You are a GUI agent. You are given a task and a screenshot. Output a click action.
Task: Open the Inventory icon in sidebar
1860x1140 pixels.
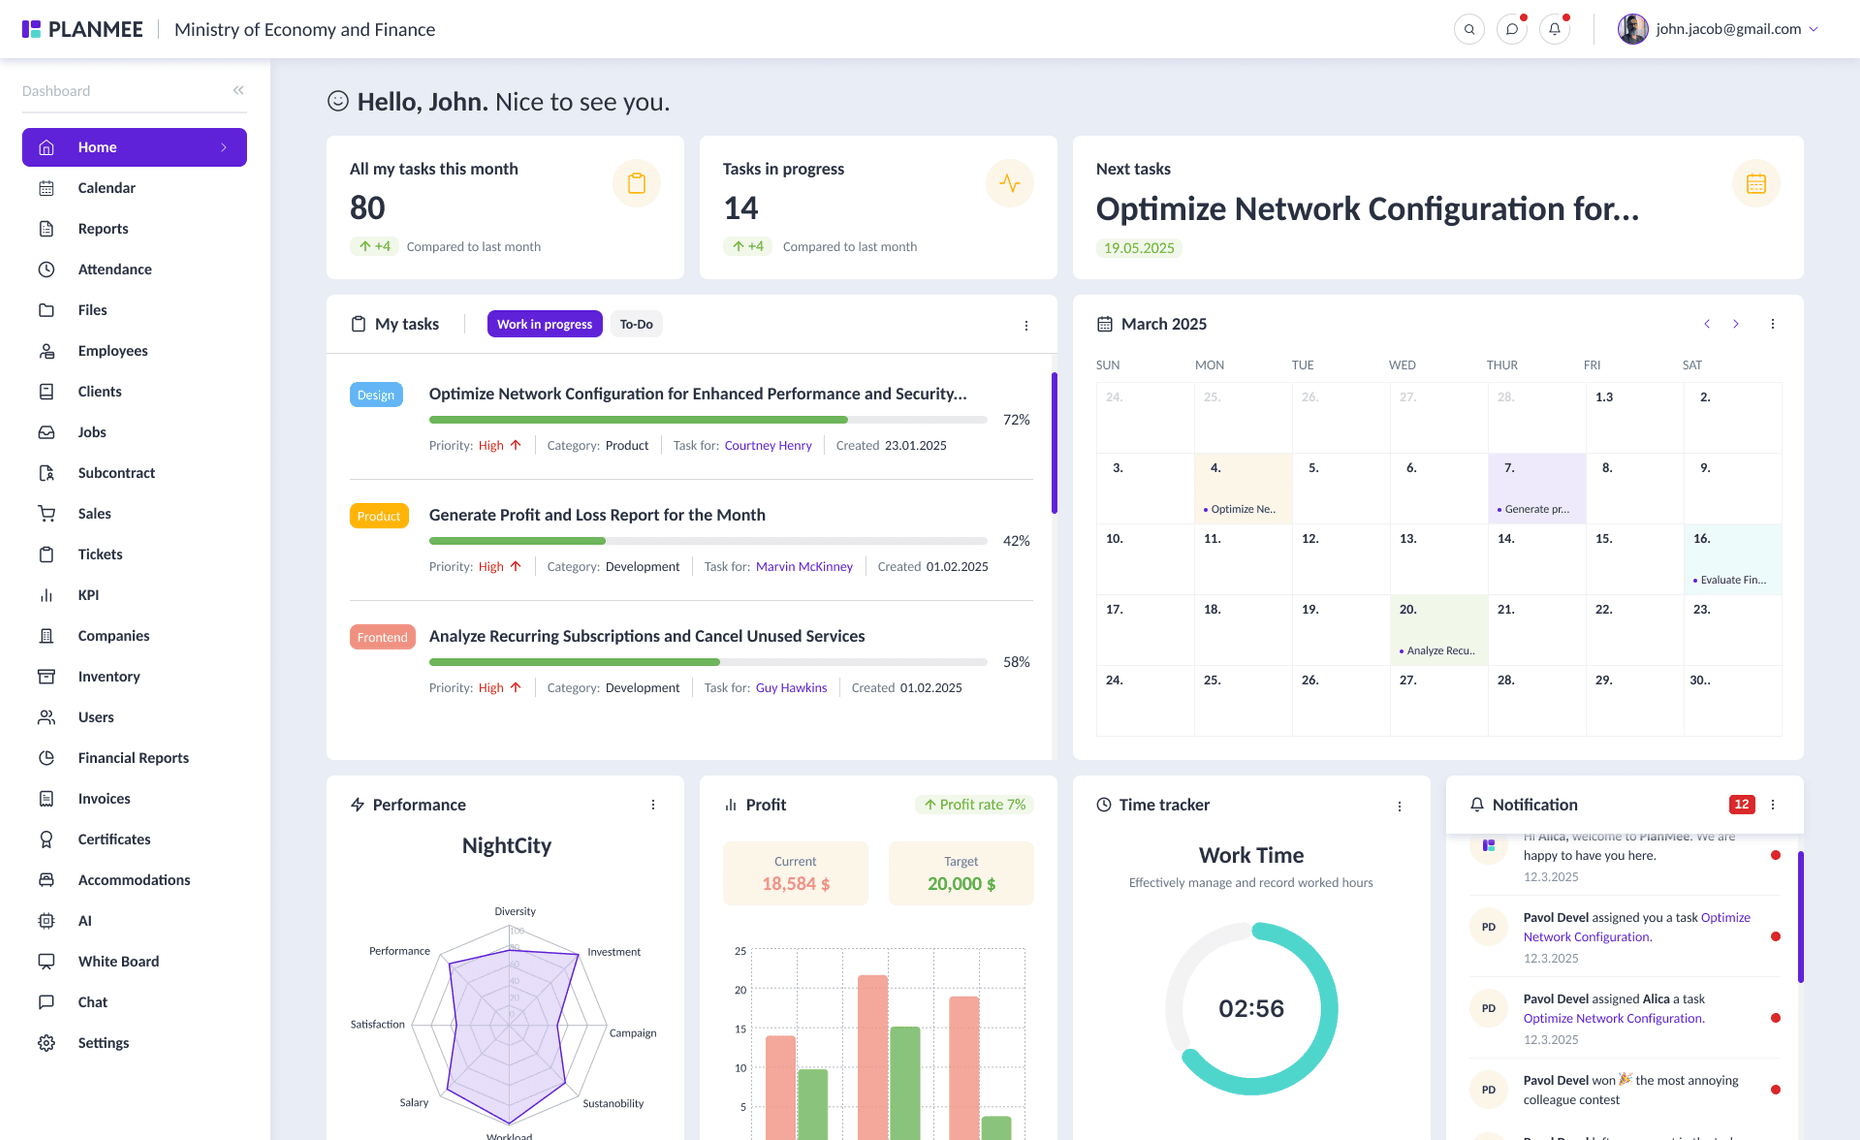click(46, 677)
